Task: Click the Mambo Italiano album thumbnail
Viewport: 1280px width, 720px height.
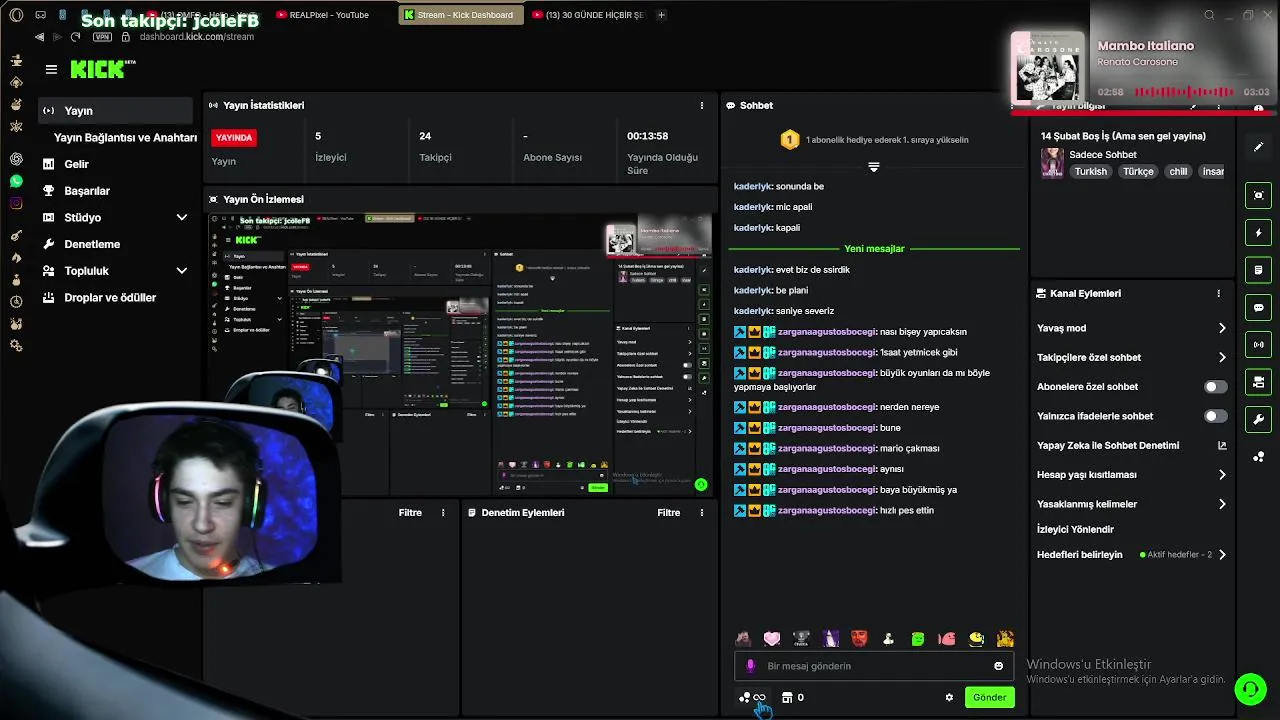Action: click(1047, 69)
